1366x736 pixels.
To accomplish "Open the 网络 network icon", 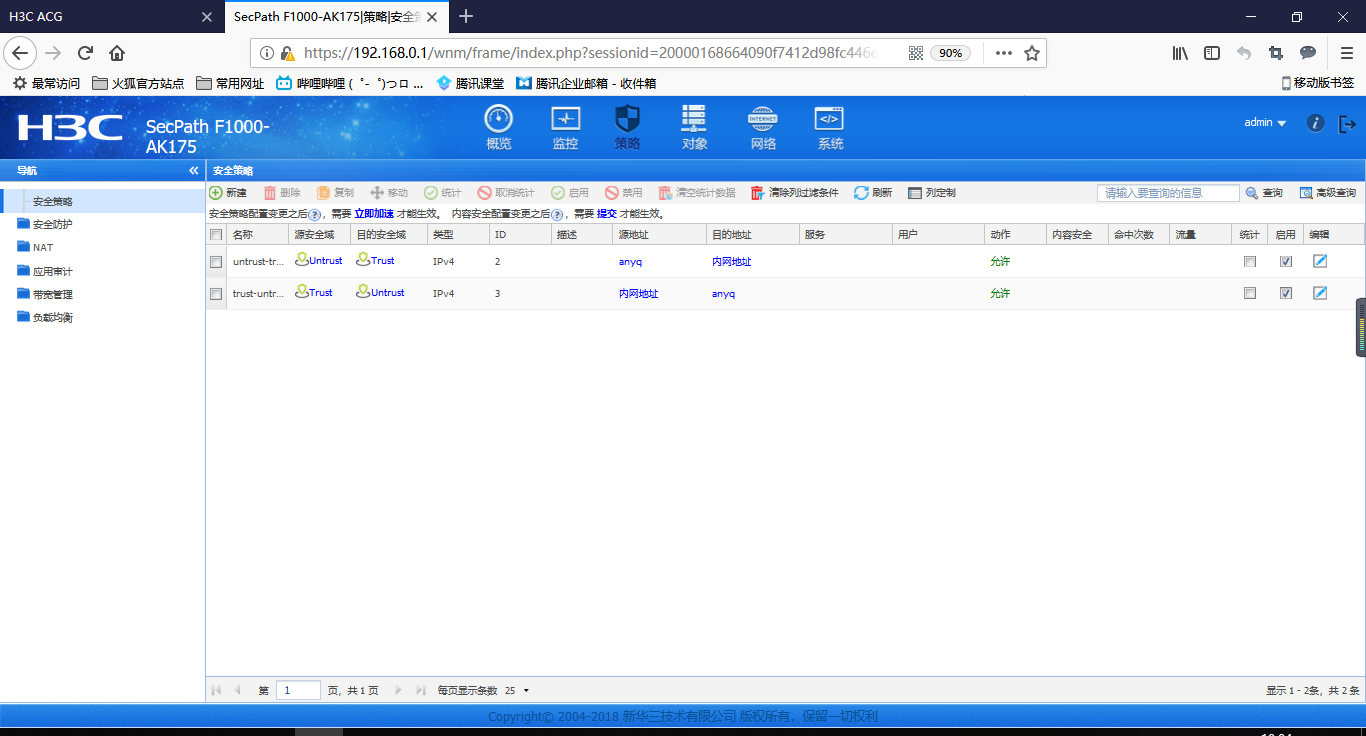I will click(763, 120).
